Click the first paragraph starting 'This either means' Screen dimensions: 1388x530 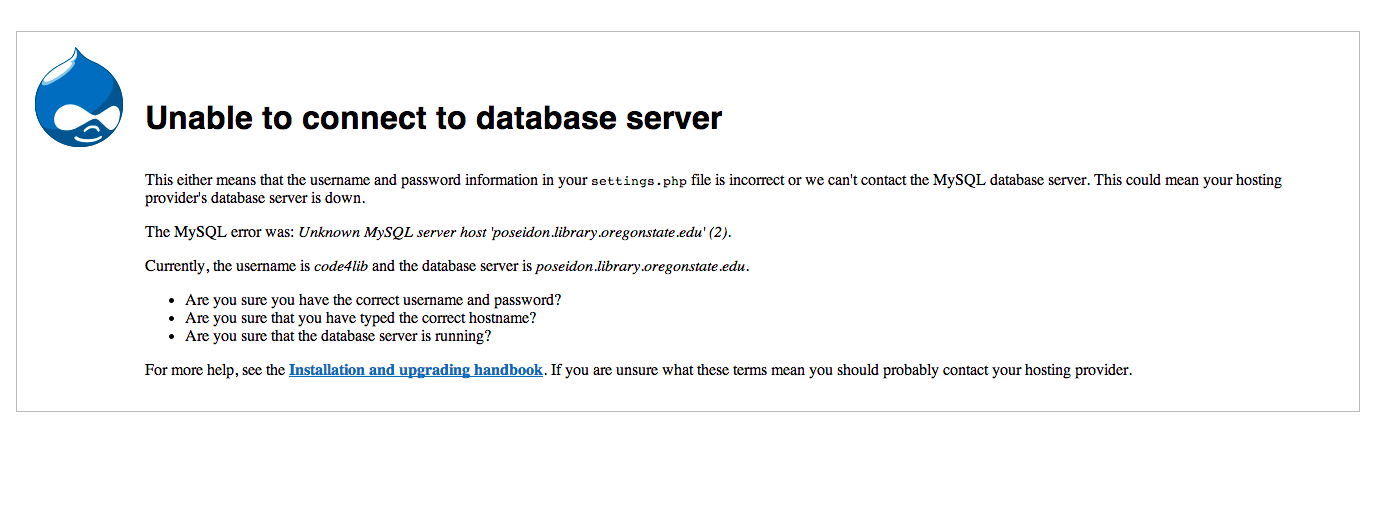coord(714,189)
